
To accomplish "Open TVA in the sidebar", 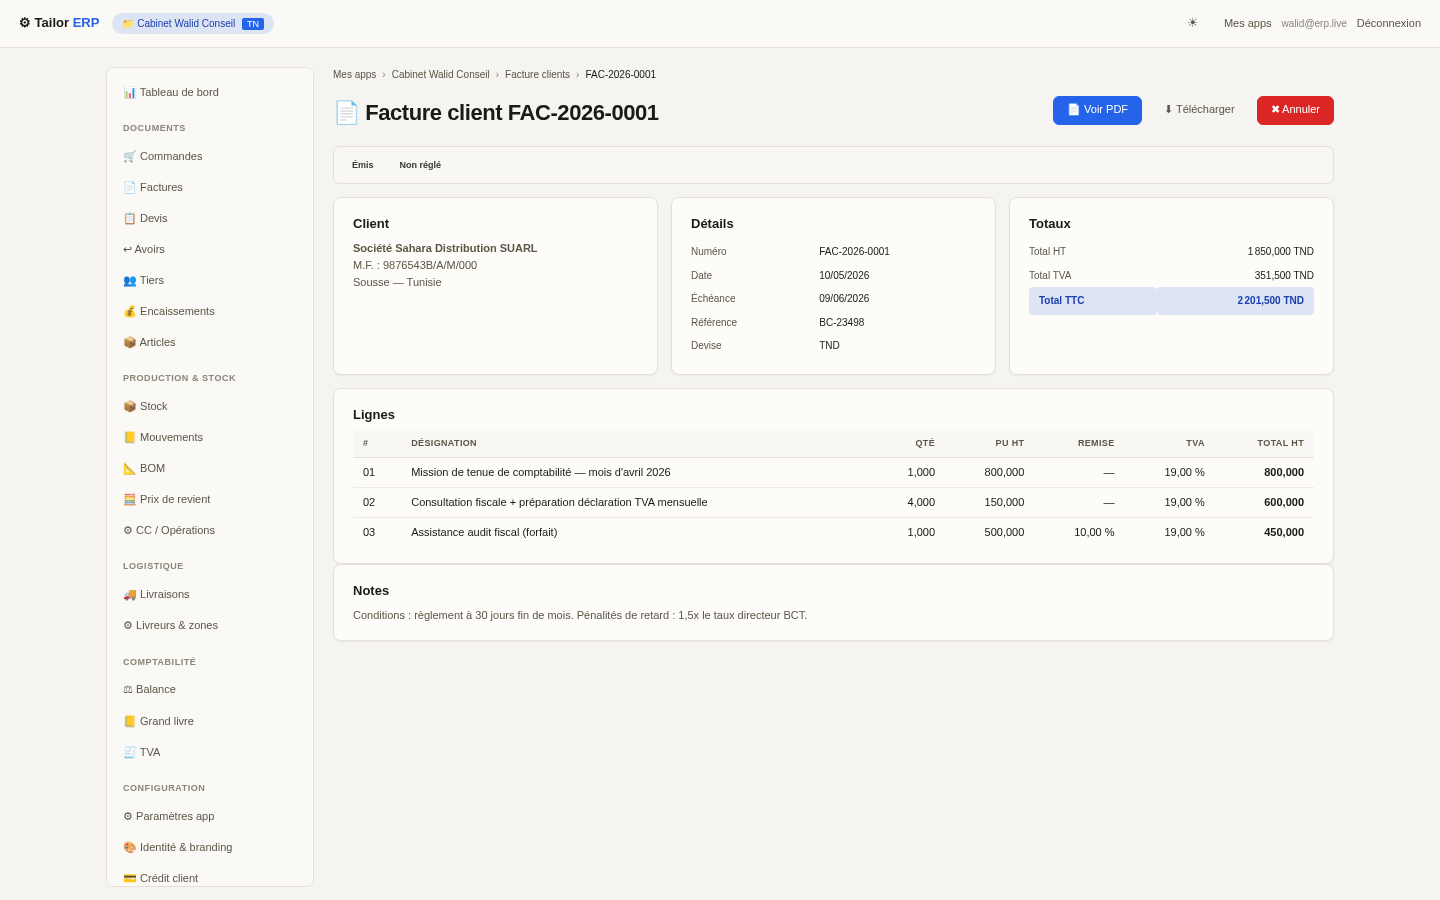I will [210, 752].
